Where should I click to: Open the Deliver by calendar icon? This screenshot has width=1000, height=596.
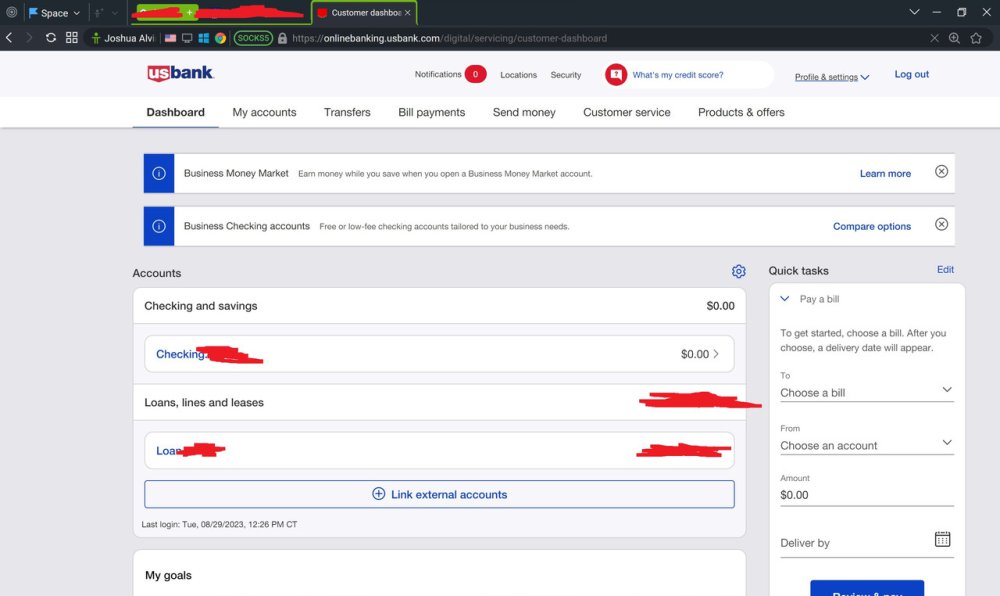coord(942,539)
